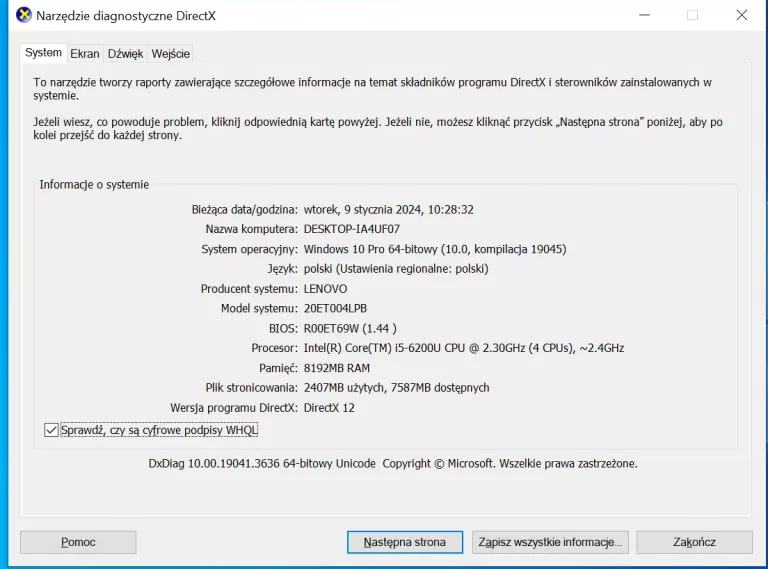Click the 8192MB RAM memory value
The width and height of the screenshot is (768, 569).
coord(336,368)
